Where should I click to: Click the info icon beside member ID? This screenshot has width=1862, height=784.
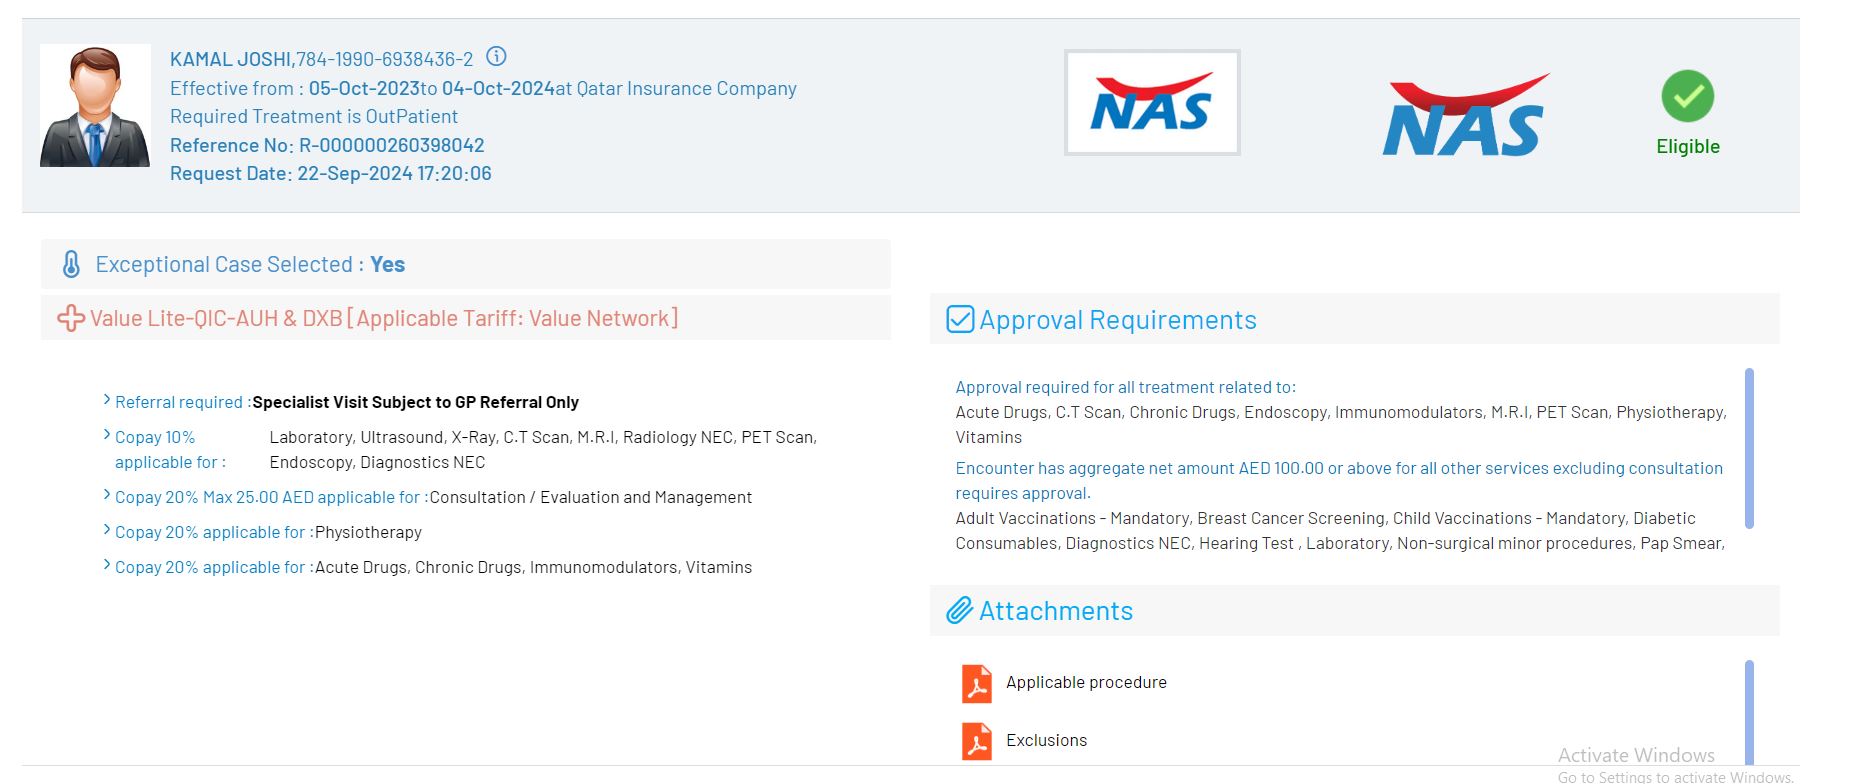point(496,57)
